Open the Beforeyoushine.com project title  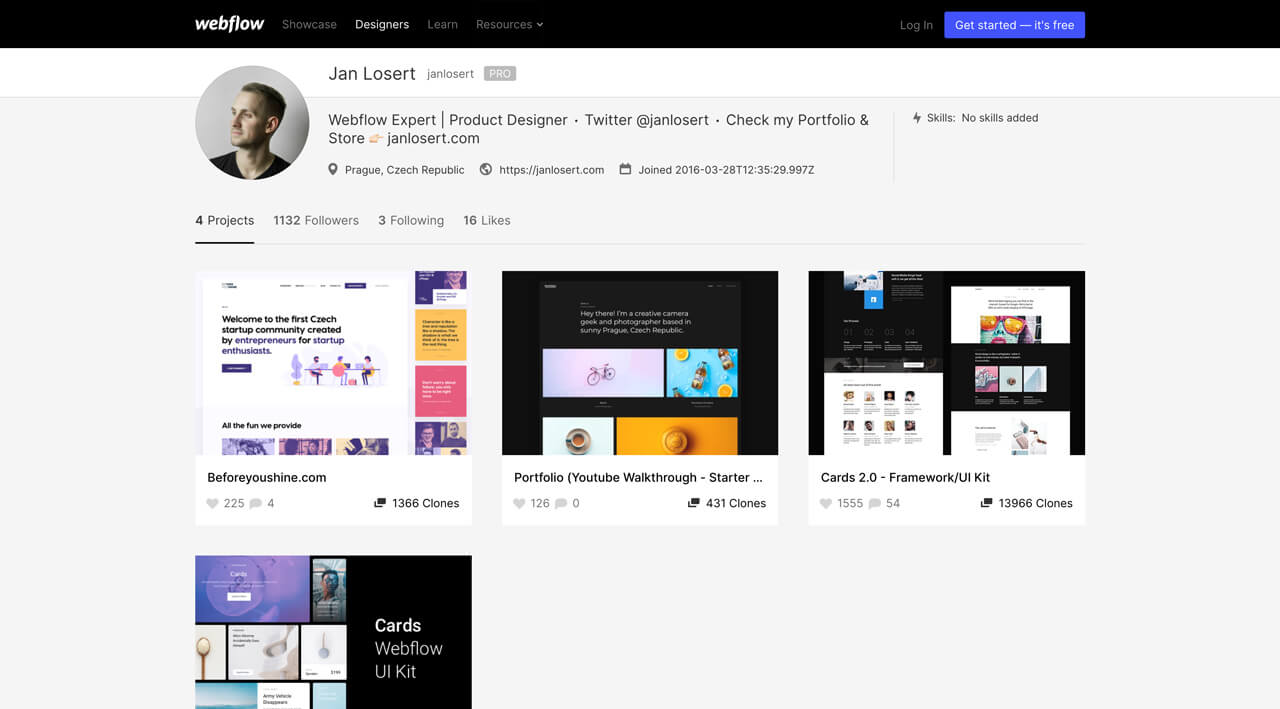coord(267,477)
